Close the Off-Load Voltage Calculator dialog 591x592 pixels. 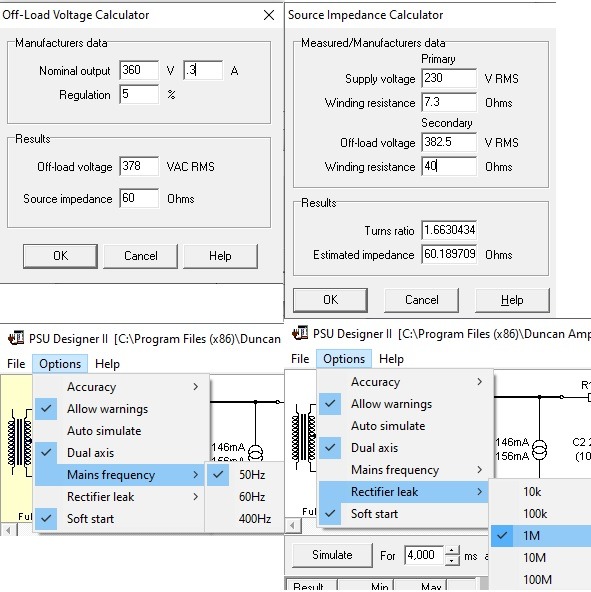(269, 15)
